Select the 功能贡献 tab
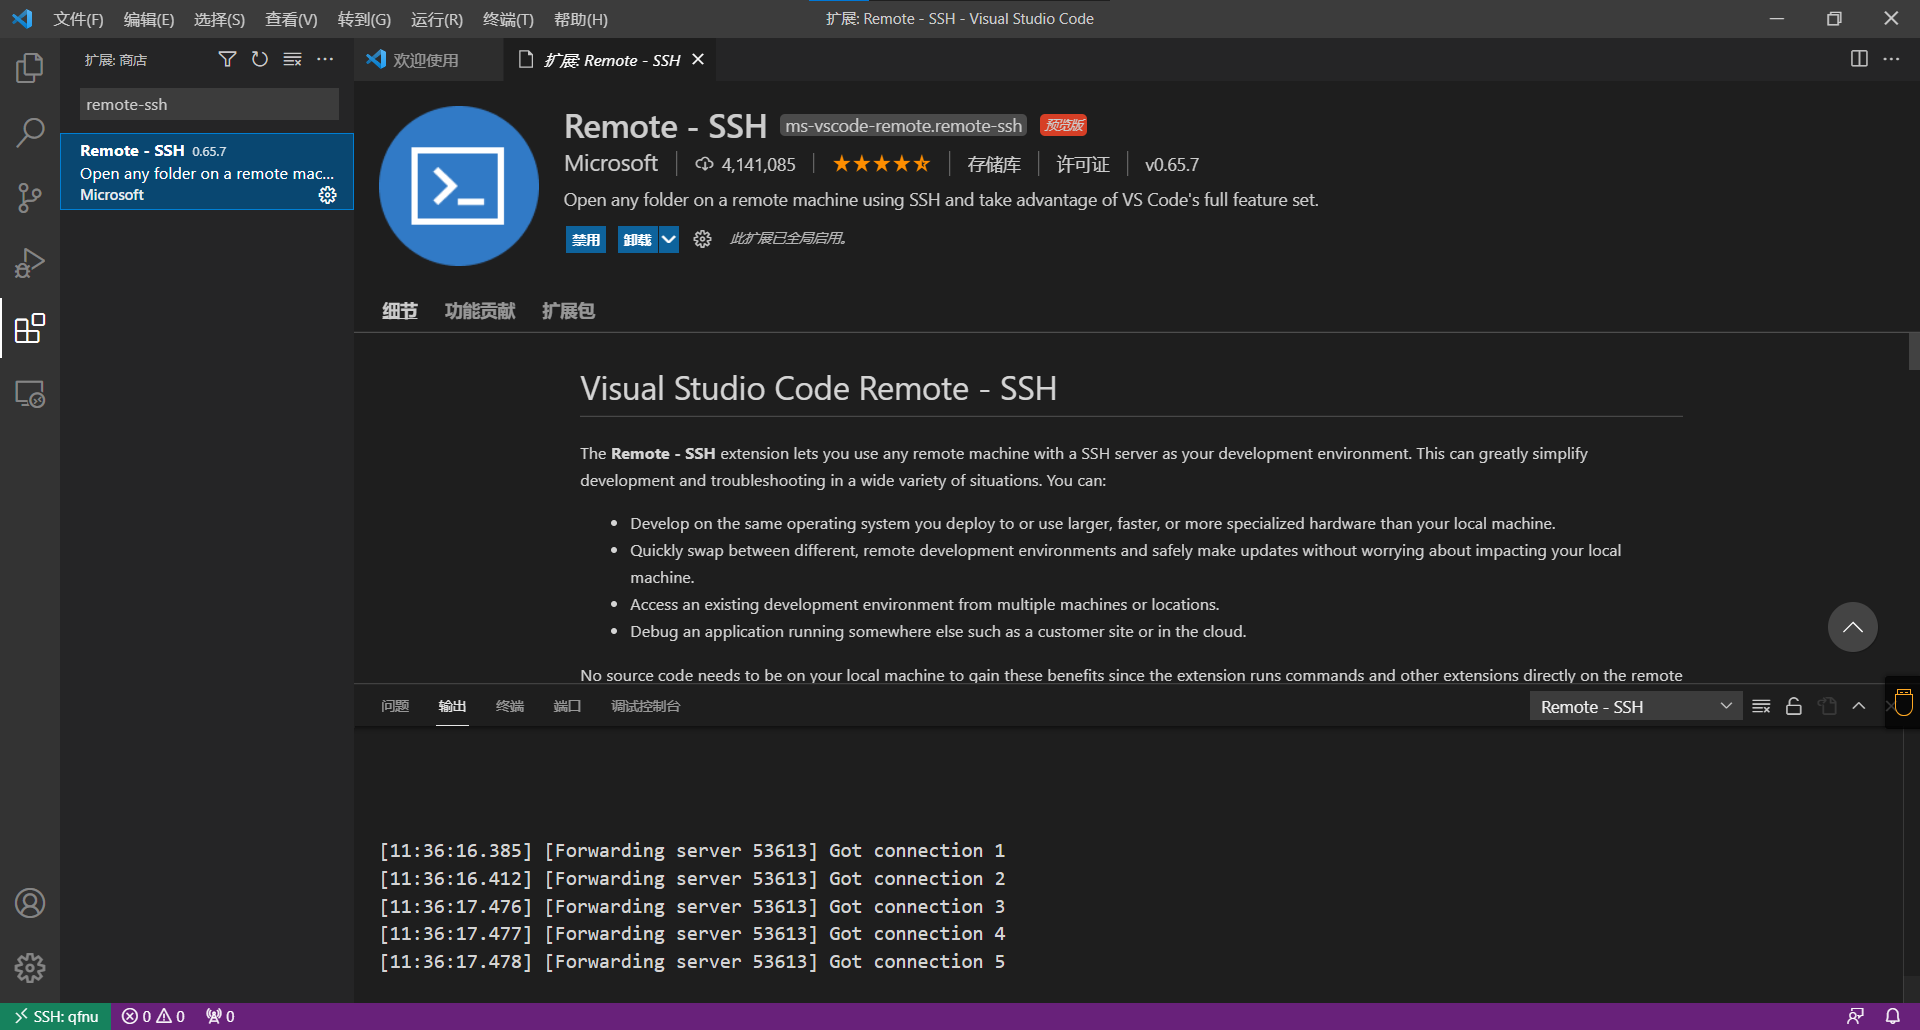 tap(480, 311)
